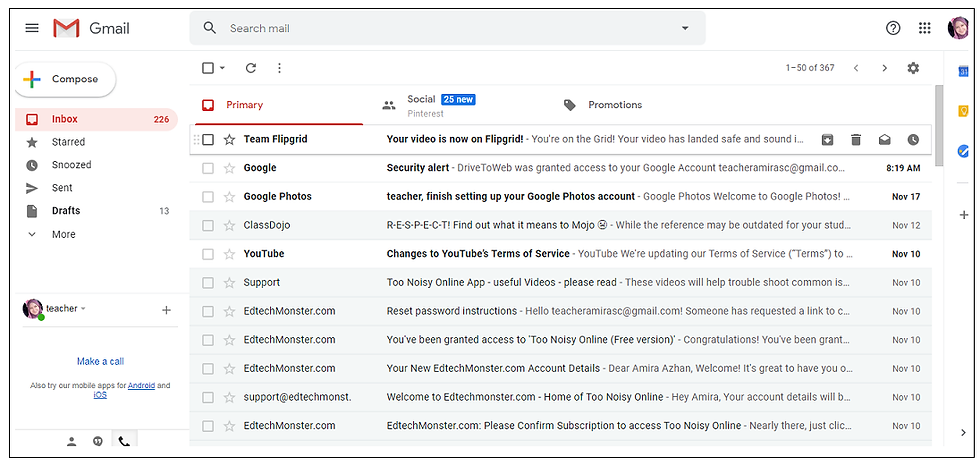Open 'Reset password instructions' email

coord(561,311)
